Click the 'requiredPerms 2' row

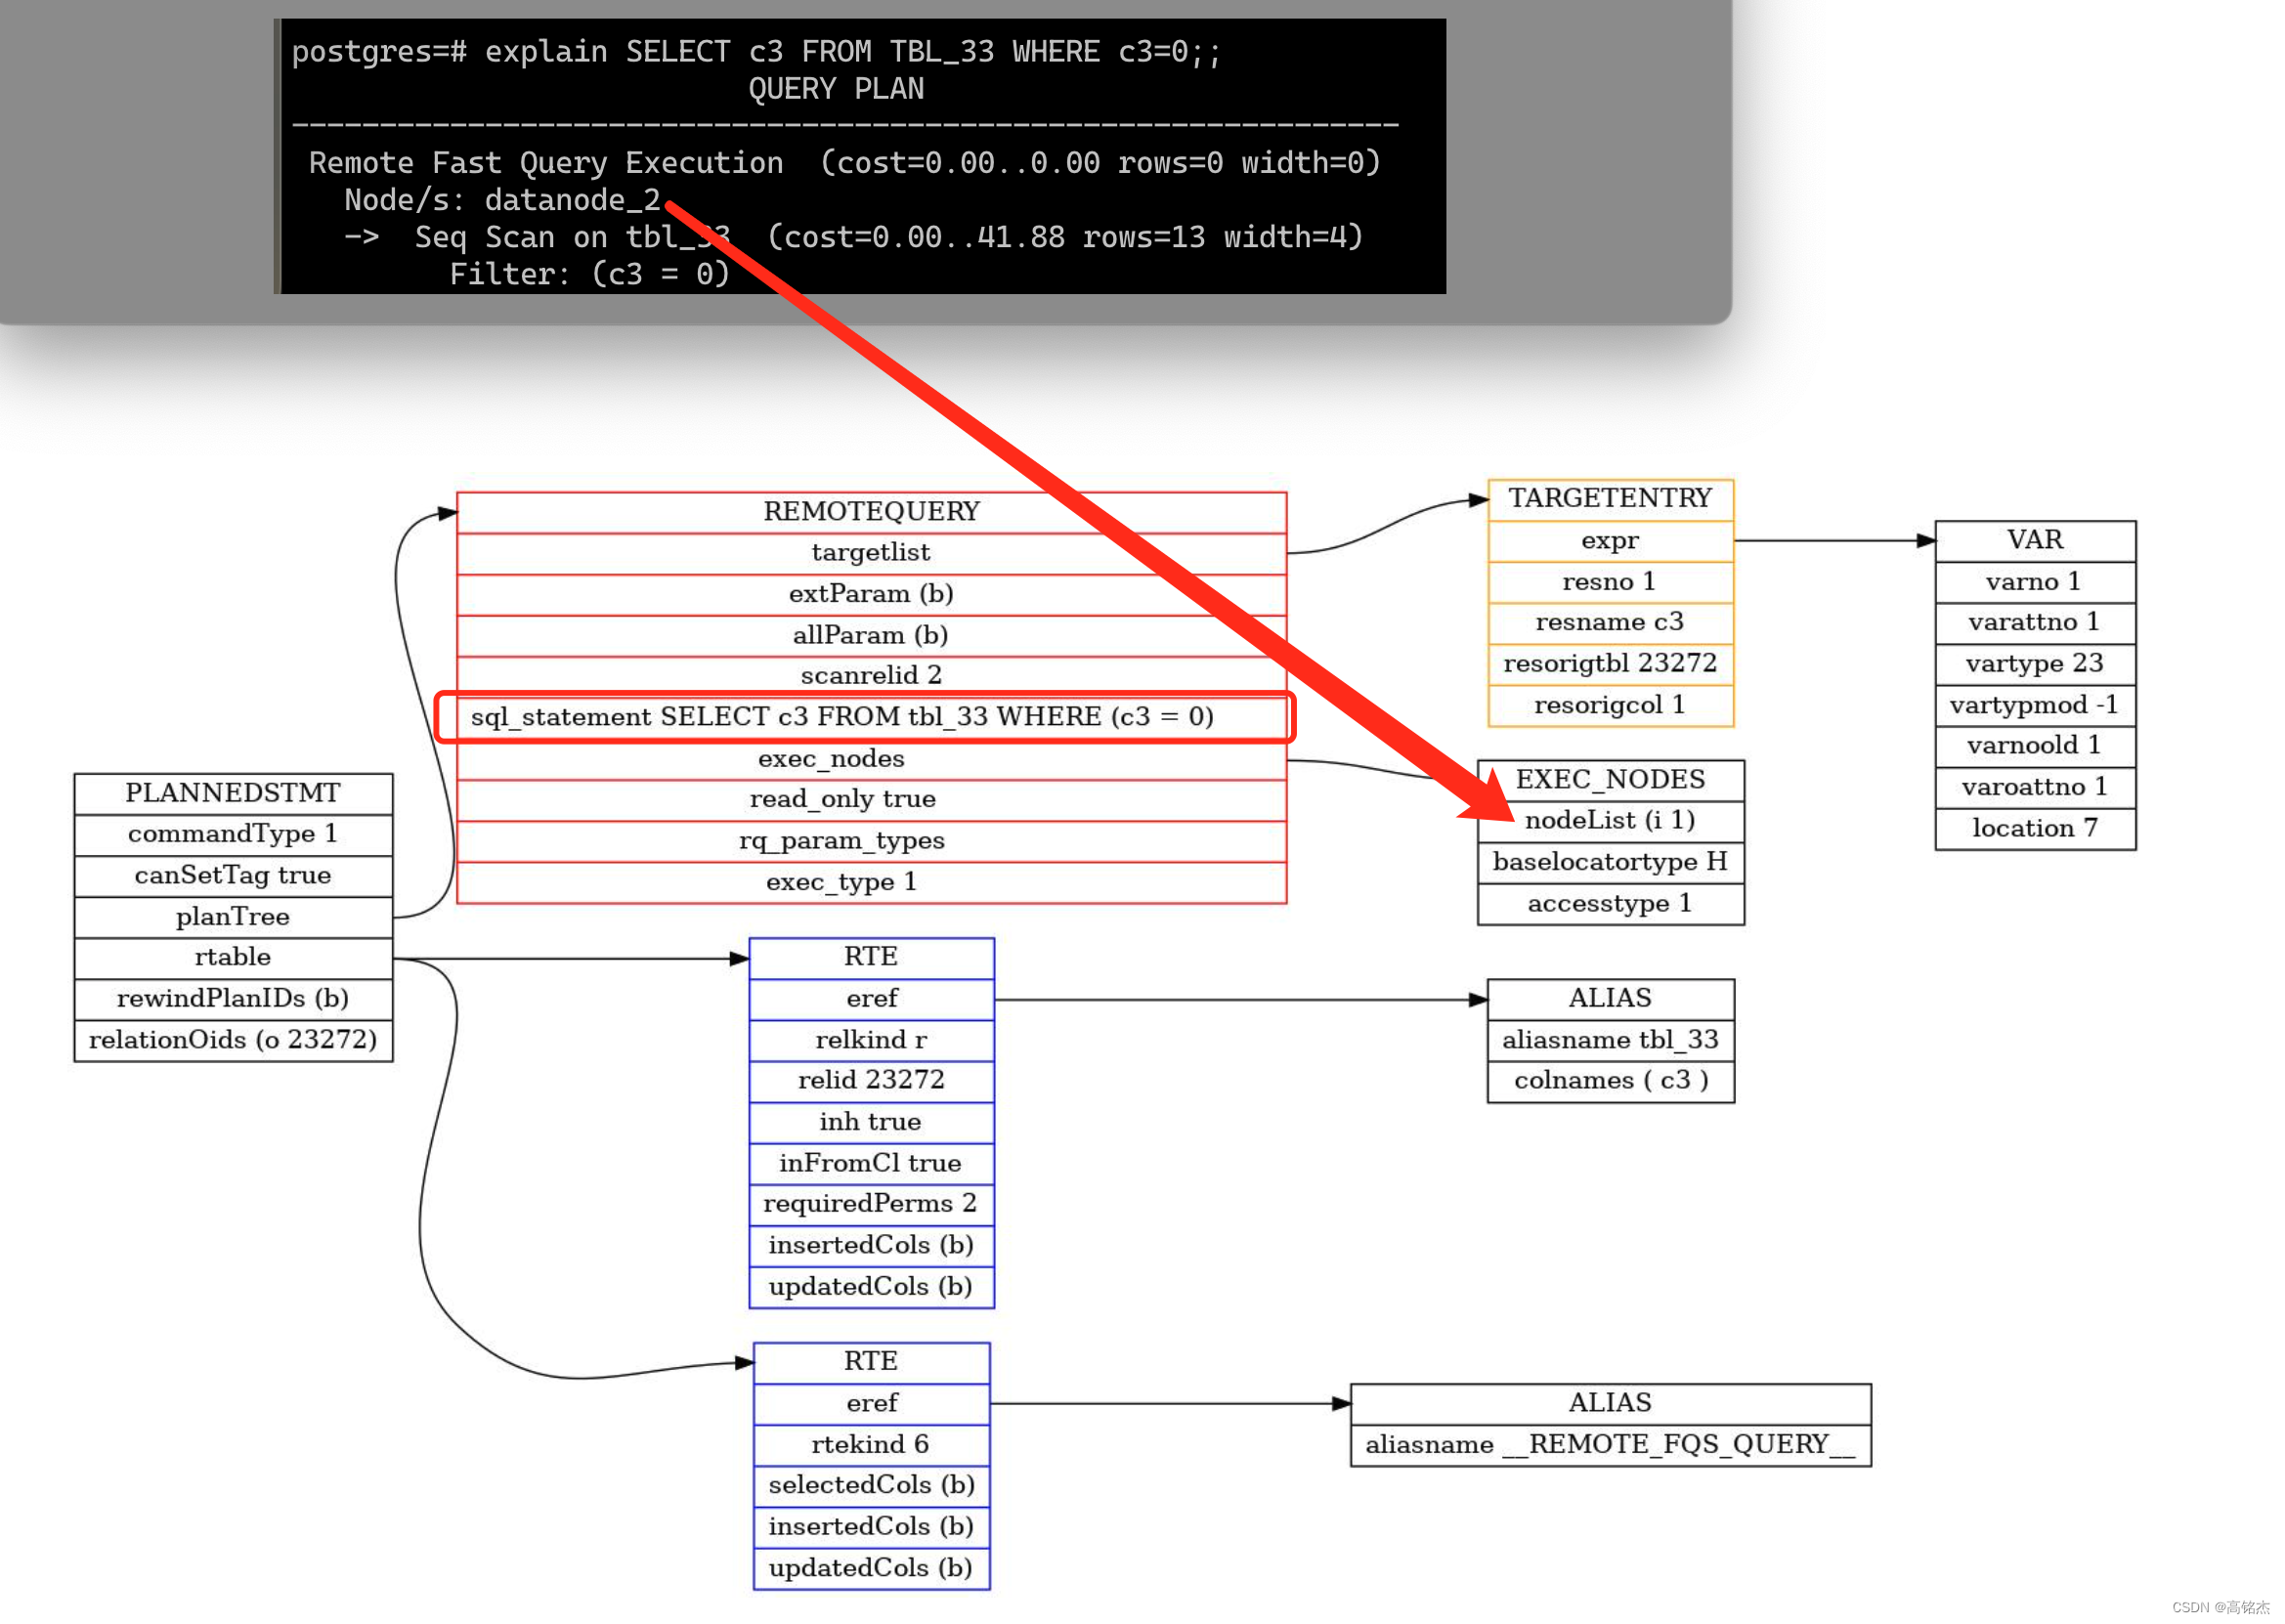871,1204
